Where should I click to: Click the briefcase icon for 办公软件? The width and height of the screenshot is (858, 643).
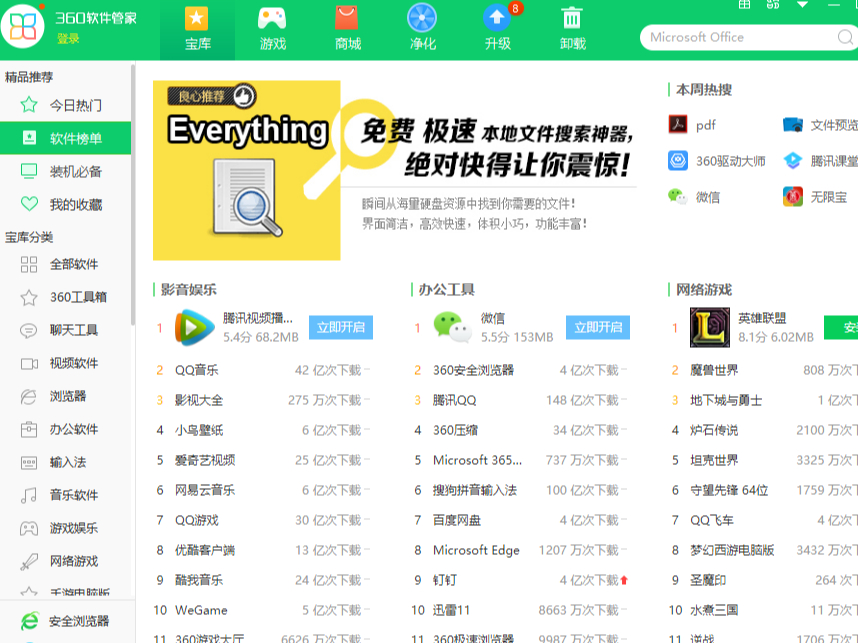coord(29,429)
